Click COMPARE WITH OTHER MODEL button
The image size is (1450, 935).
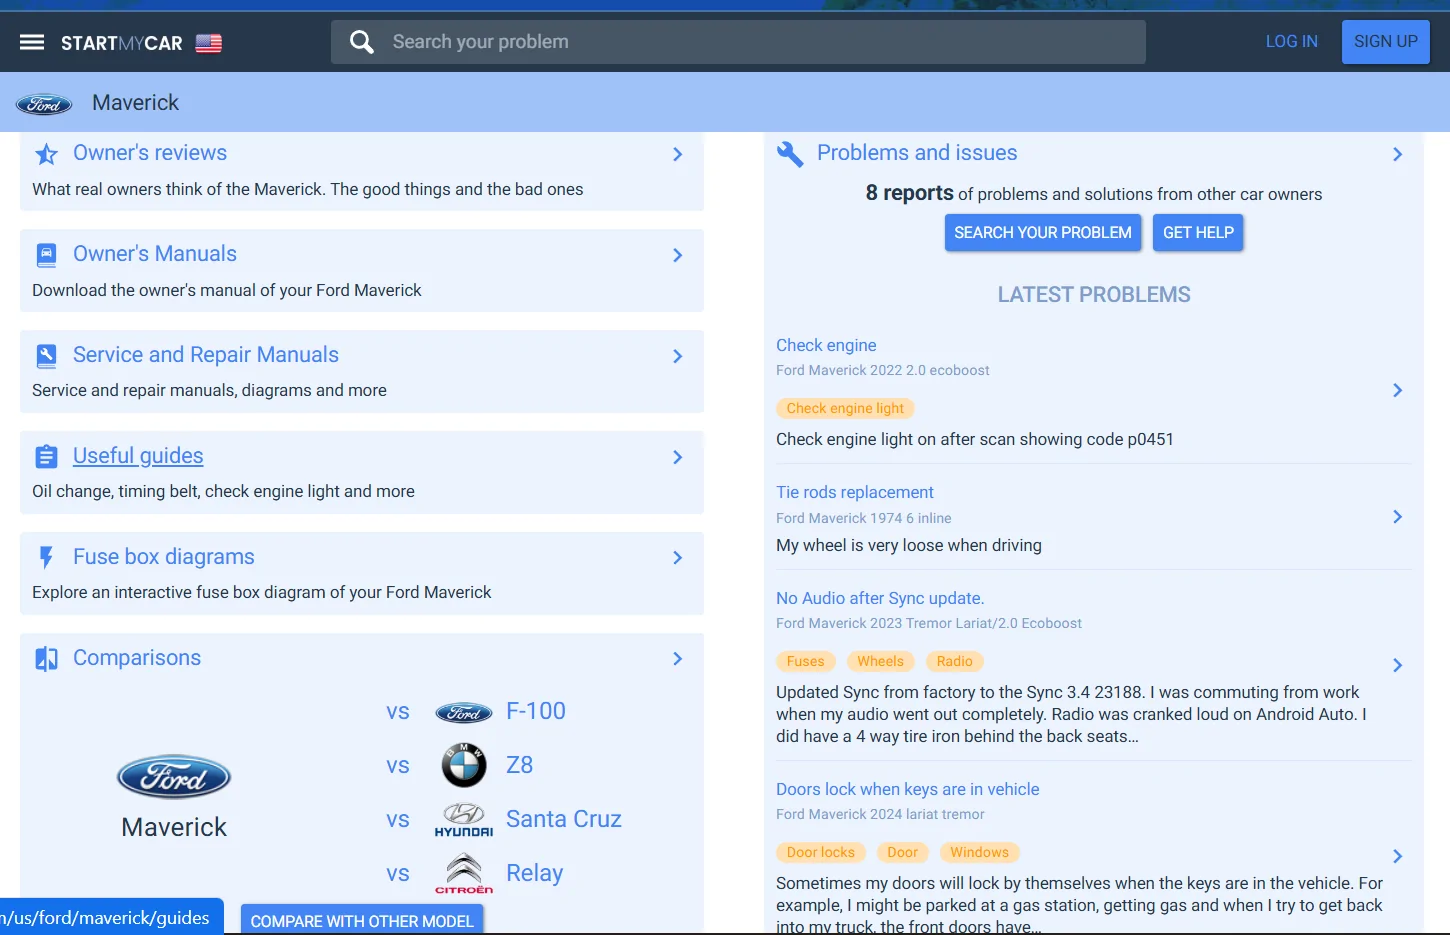[362, 920]
